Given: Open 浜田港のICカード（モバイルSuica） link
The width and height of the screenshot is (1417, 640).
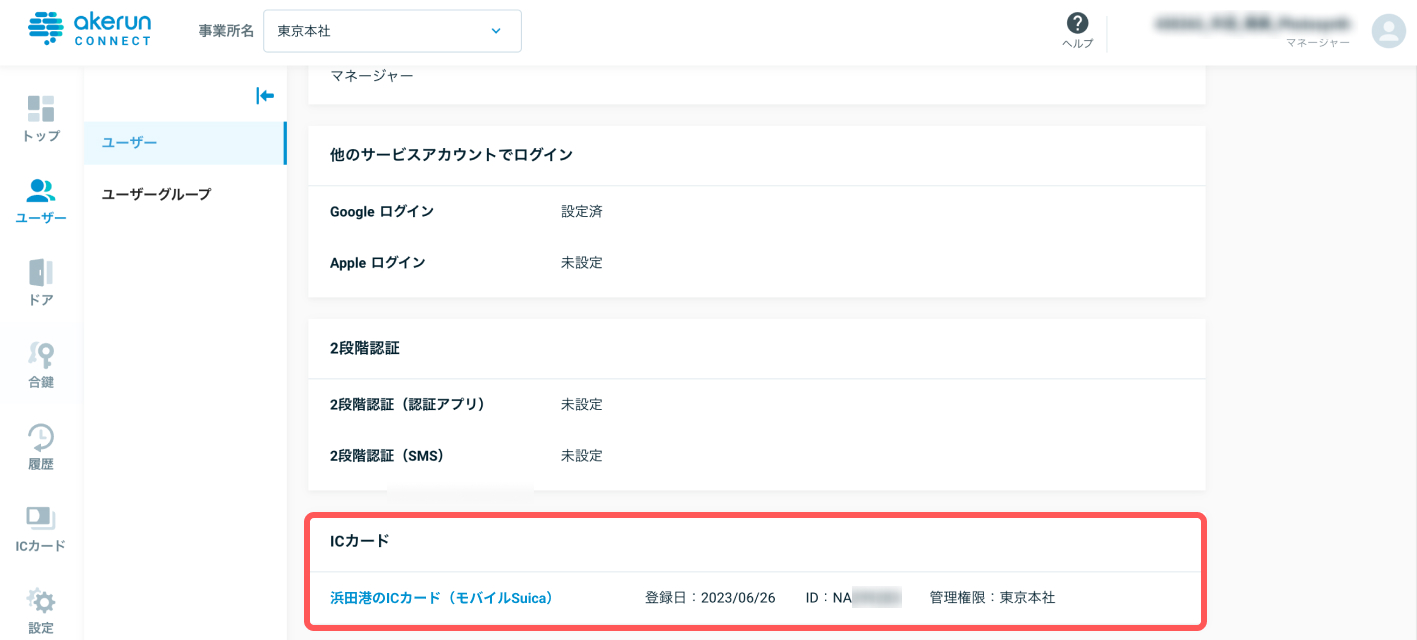Looking at the screenshot, I should [x=441, y=598].
